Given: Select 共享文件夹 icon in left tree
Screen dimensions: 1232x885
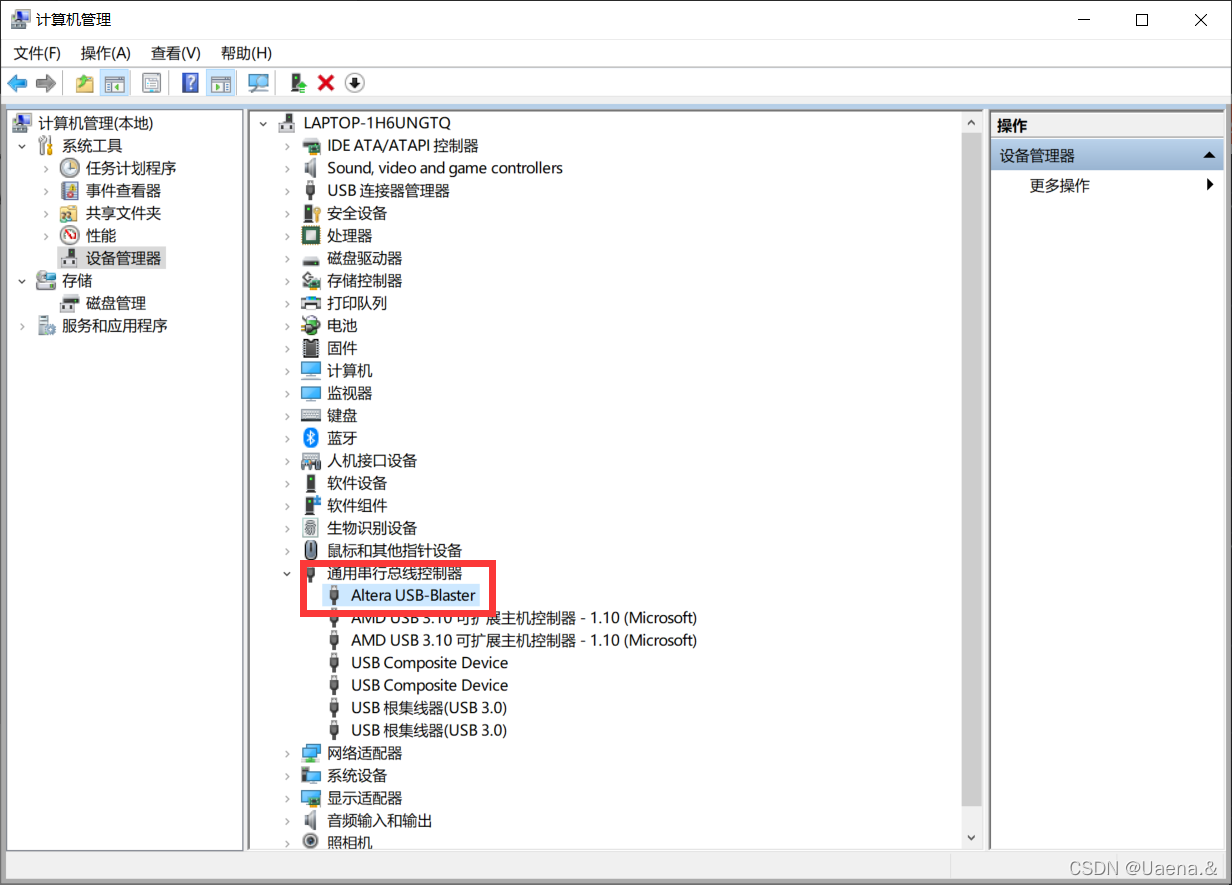Looking at the screenshot, I should pyautogui.click(x=70, y=213).
